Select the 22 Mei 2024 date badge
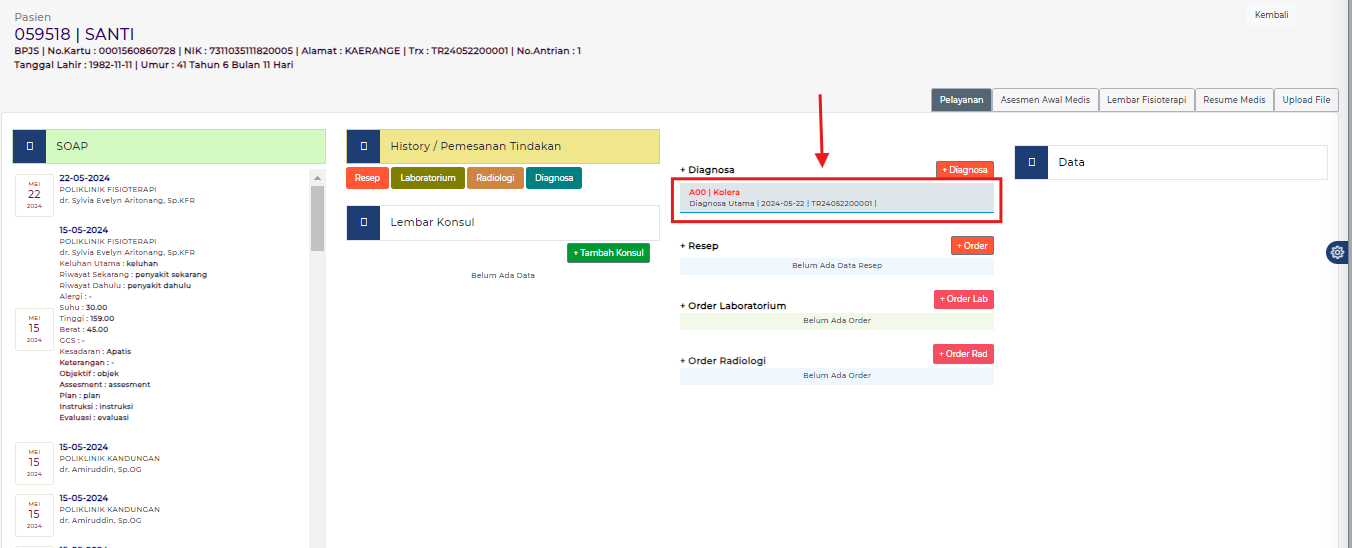 (34, 194)
